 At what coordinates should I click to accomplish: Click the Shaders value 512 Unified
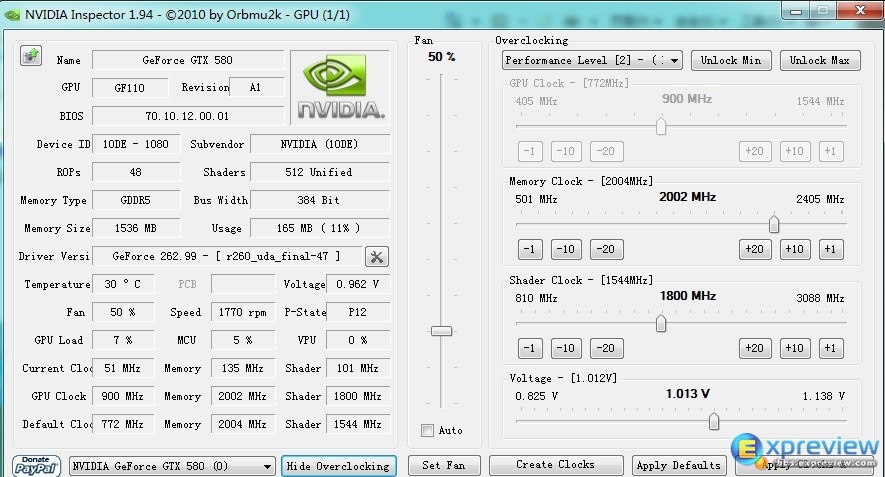coord(319,172)
